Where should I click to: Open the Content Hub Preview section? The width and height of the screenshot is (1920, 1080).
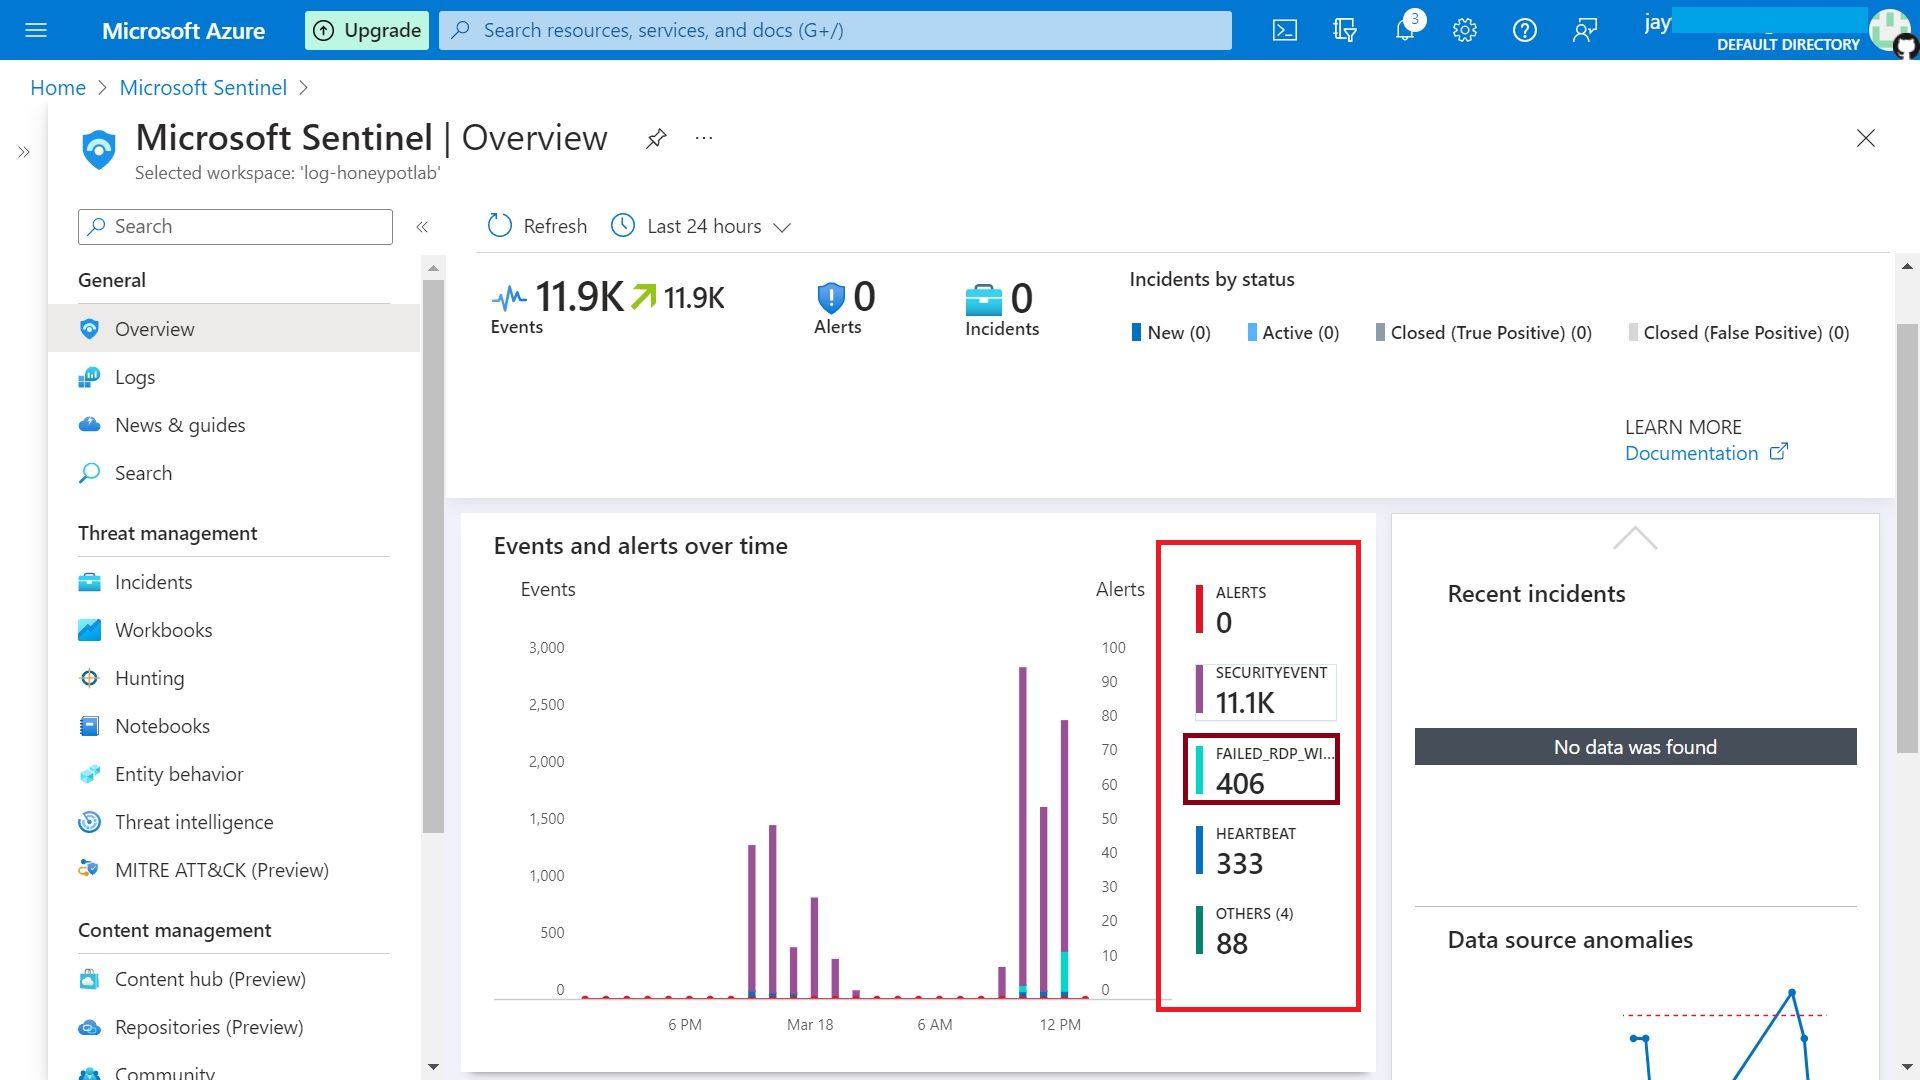point(210,977)
